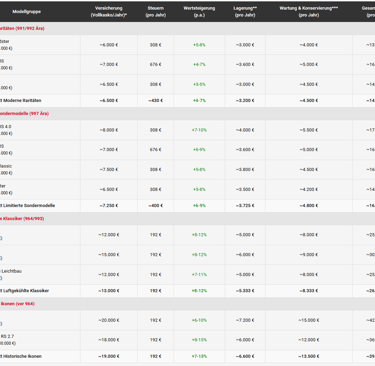Select the Historische Ikonen average row label

tap(22, 356)
